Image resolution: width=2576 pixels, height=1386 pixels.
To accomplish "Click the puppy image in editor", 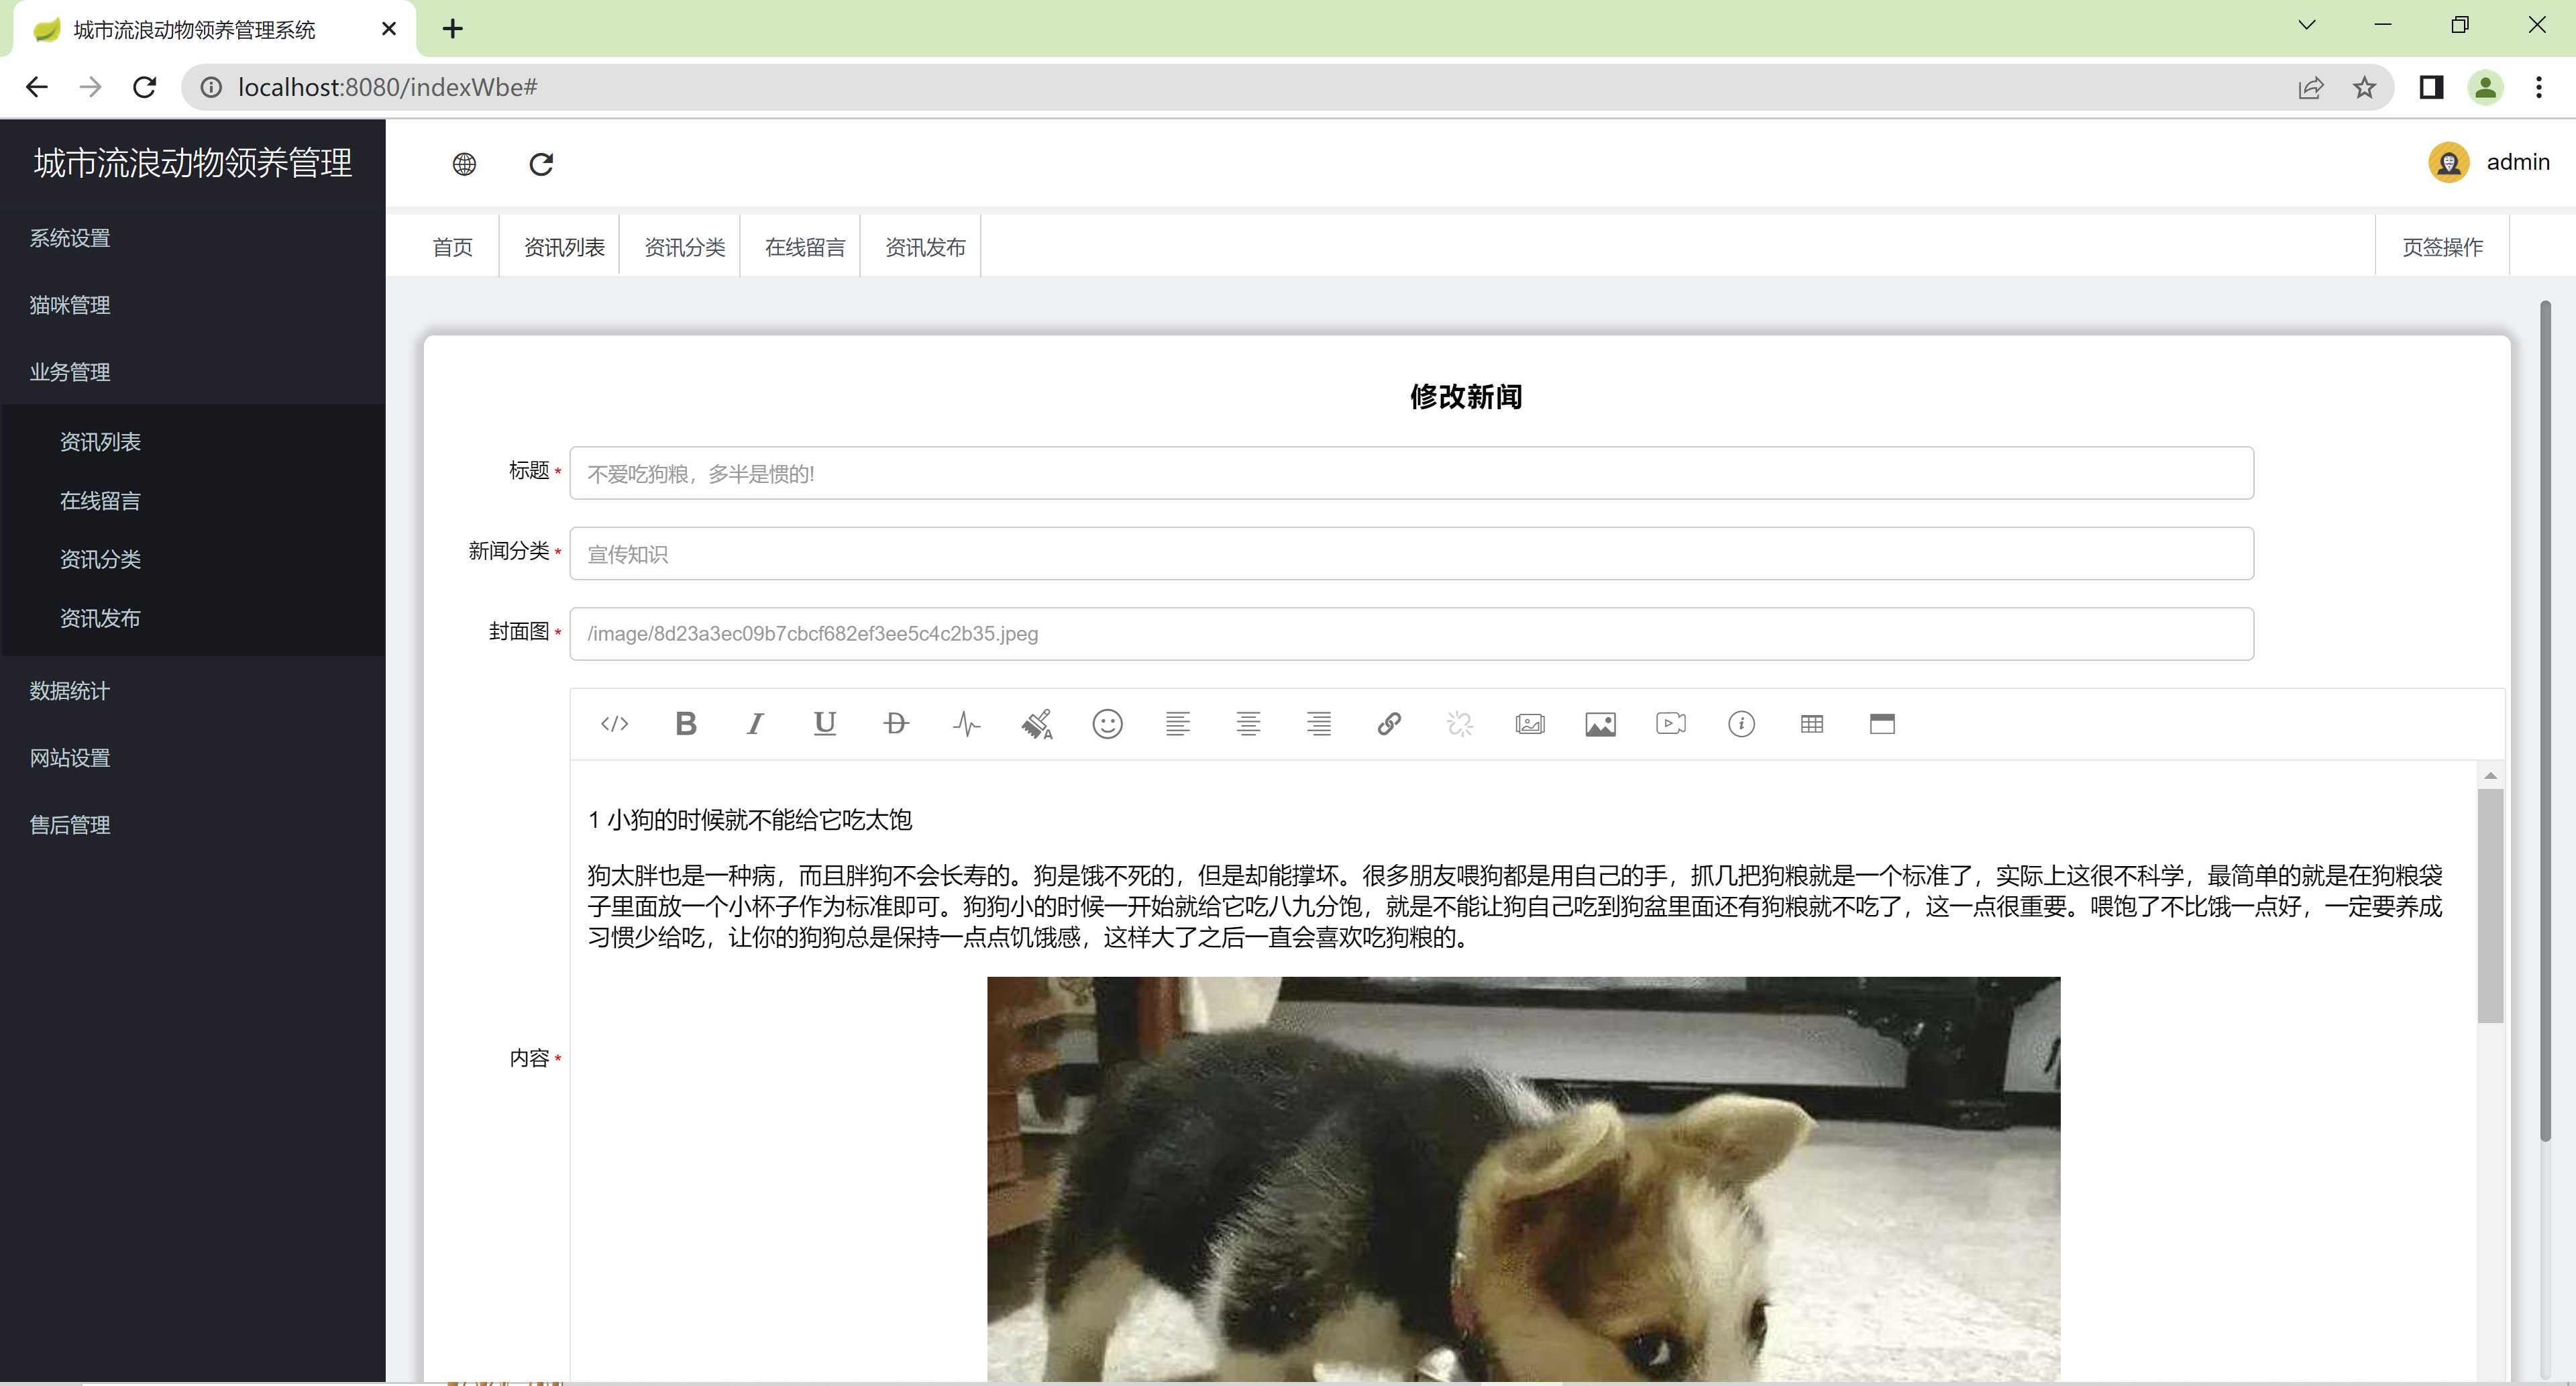I will click(1523, 1179).
